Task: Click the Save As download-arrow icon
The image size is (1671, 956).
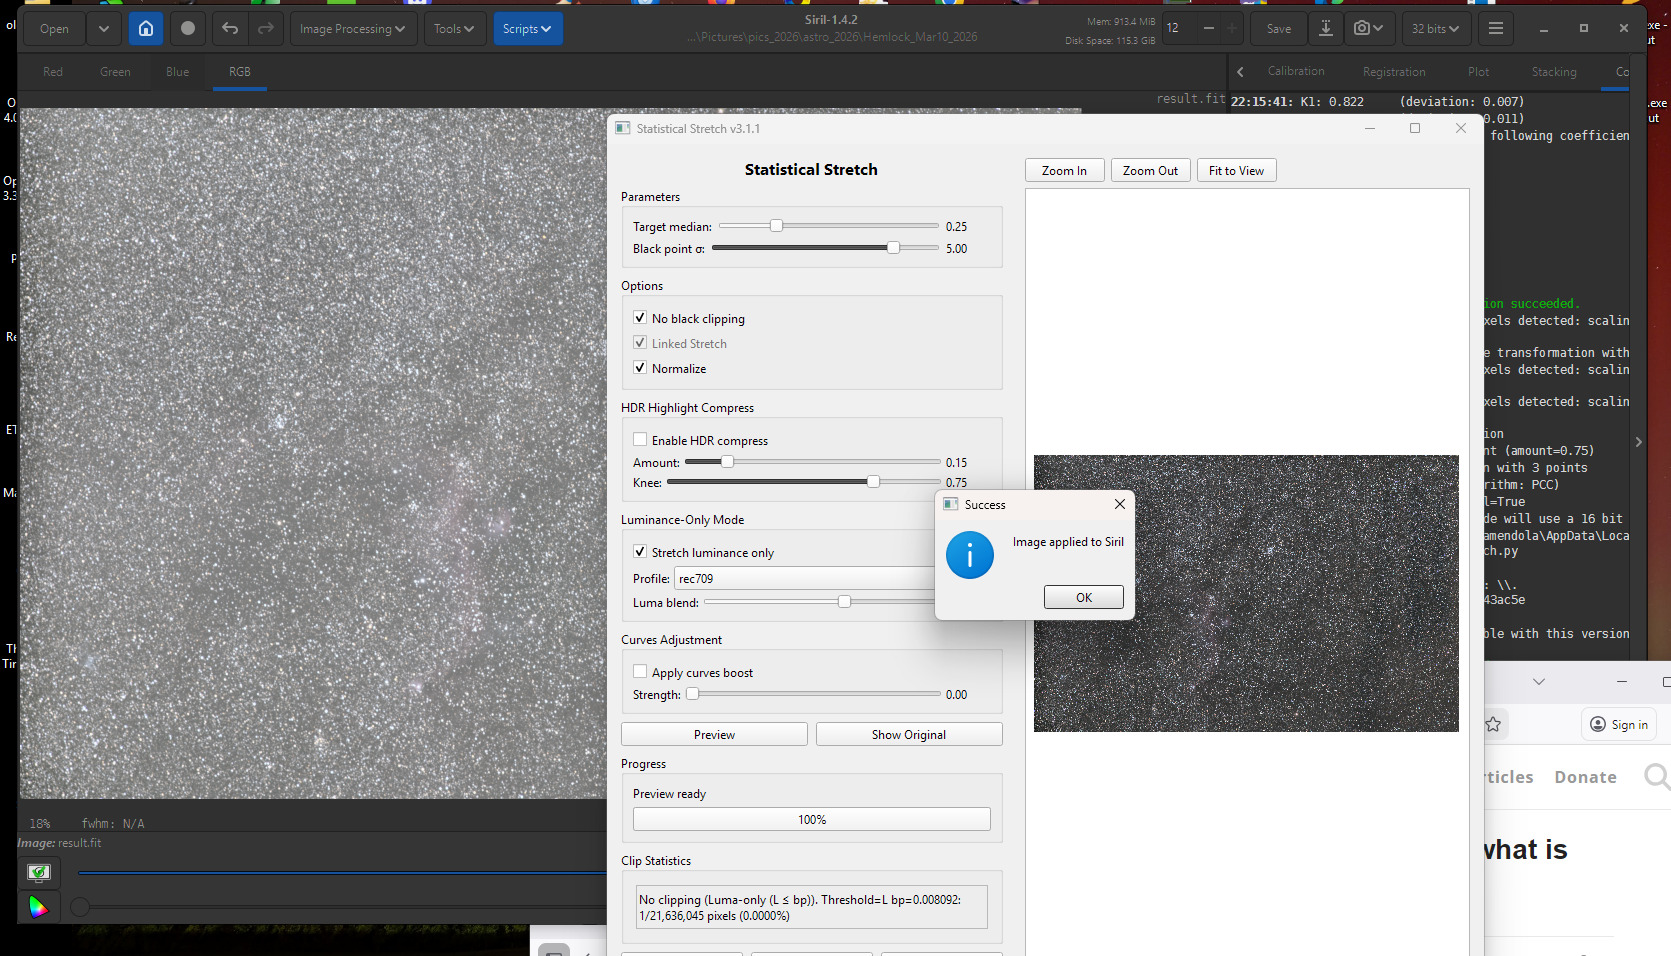Action: click(1325, 29)
